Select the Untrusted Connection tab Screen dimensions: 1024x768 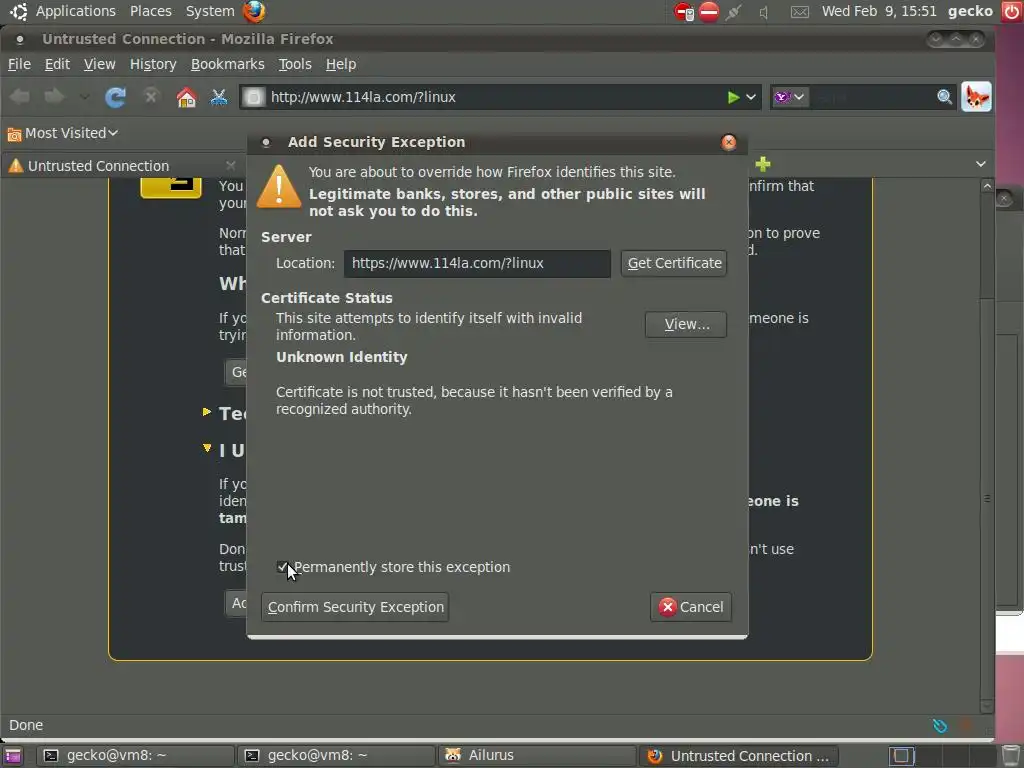point(121,165)
